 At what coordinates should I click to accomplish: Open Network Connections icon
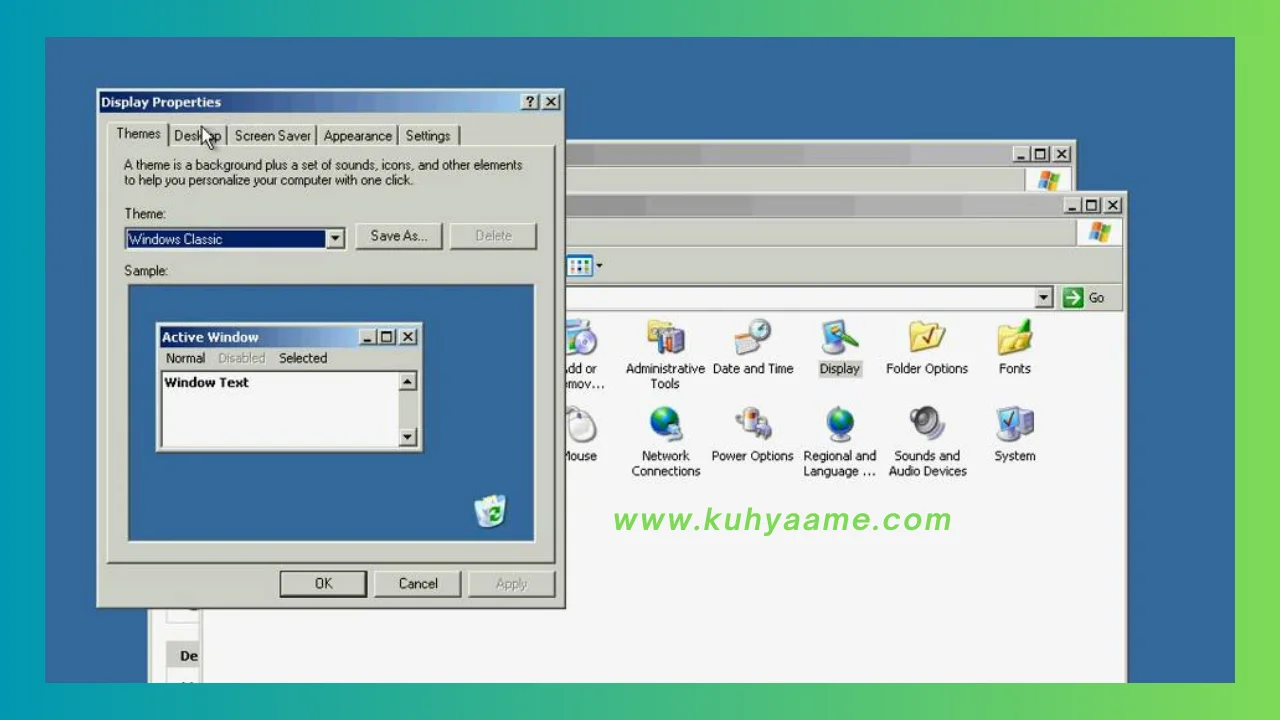click(665, 442)
